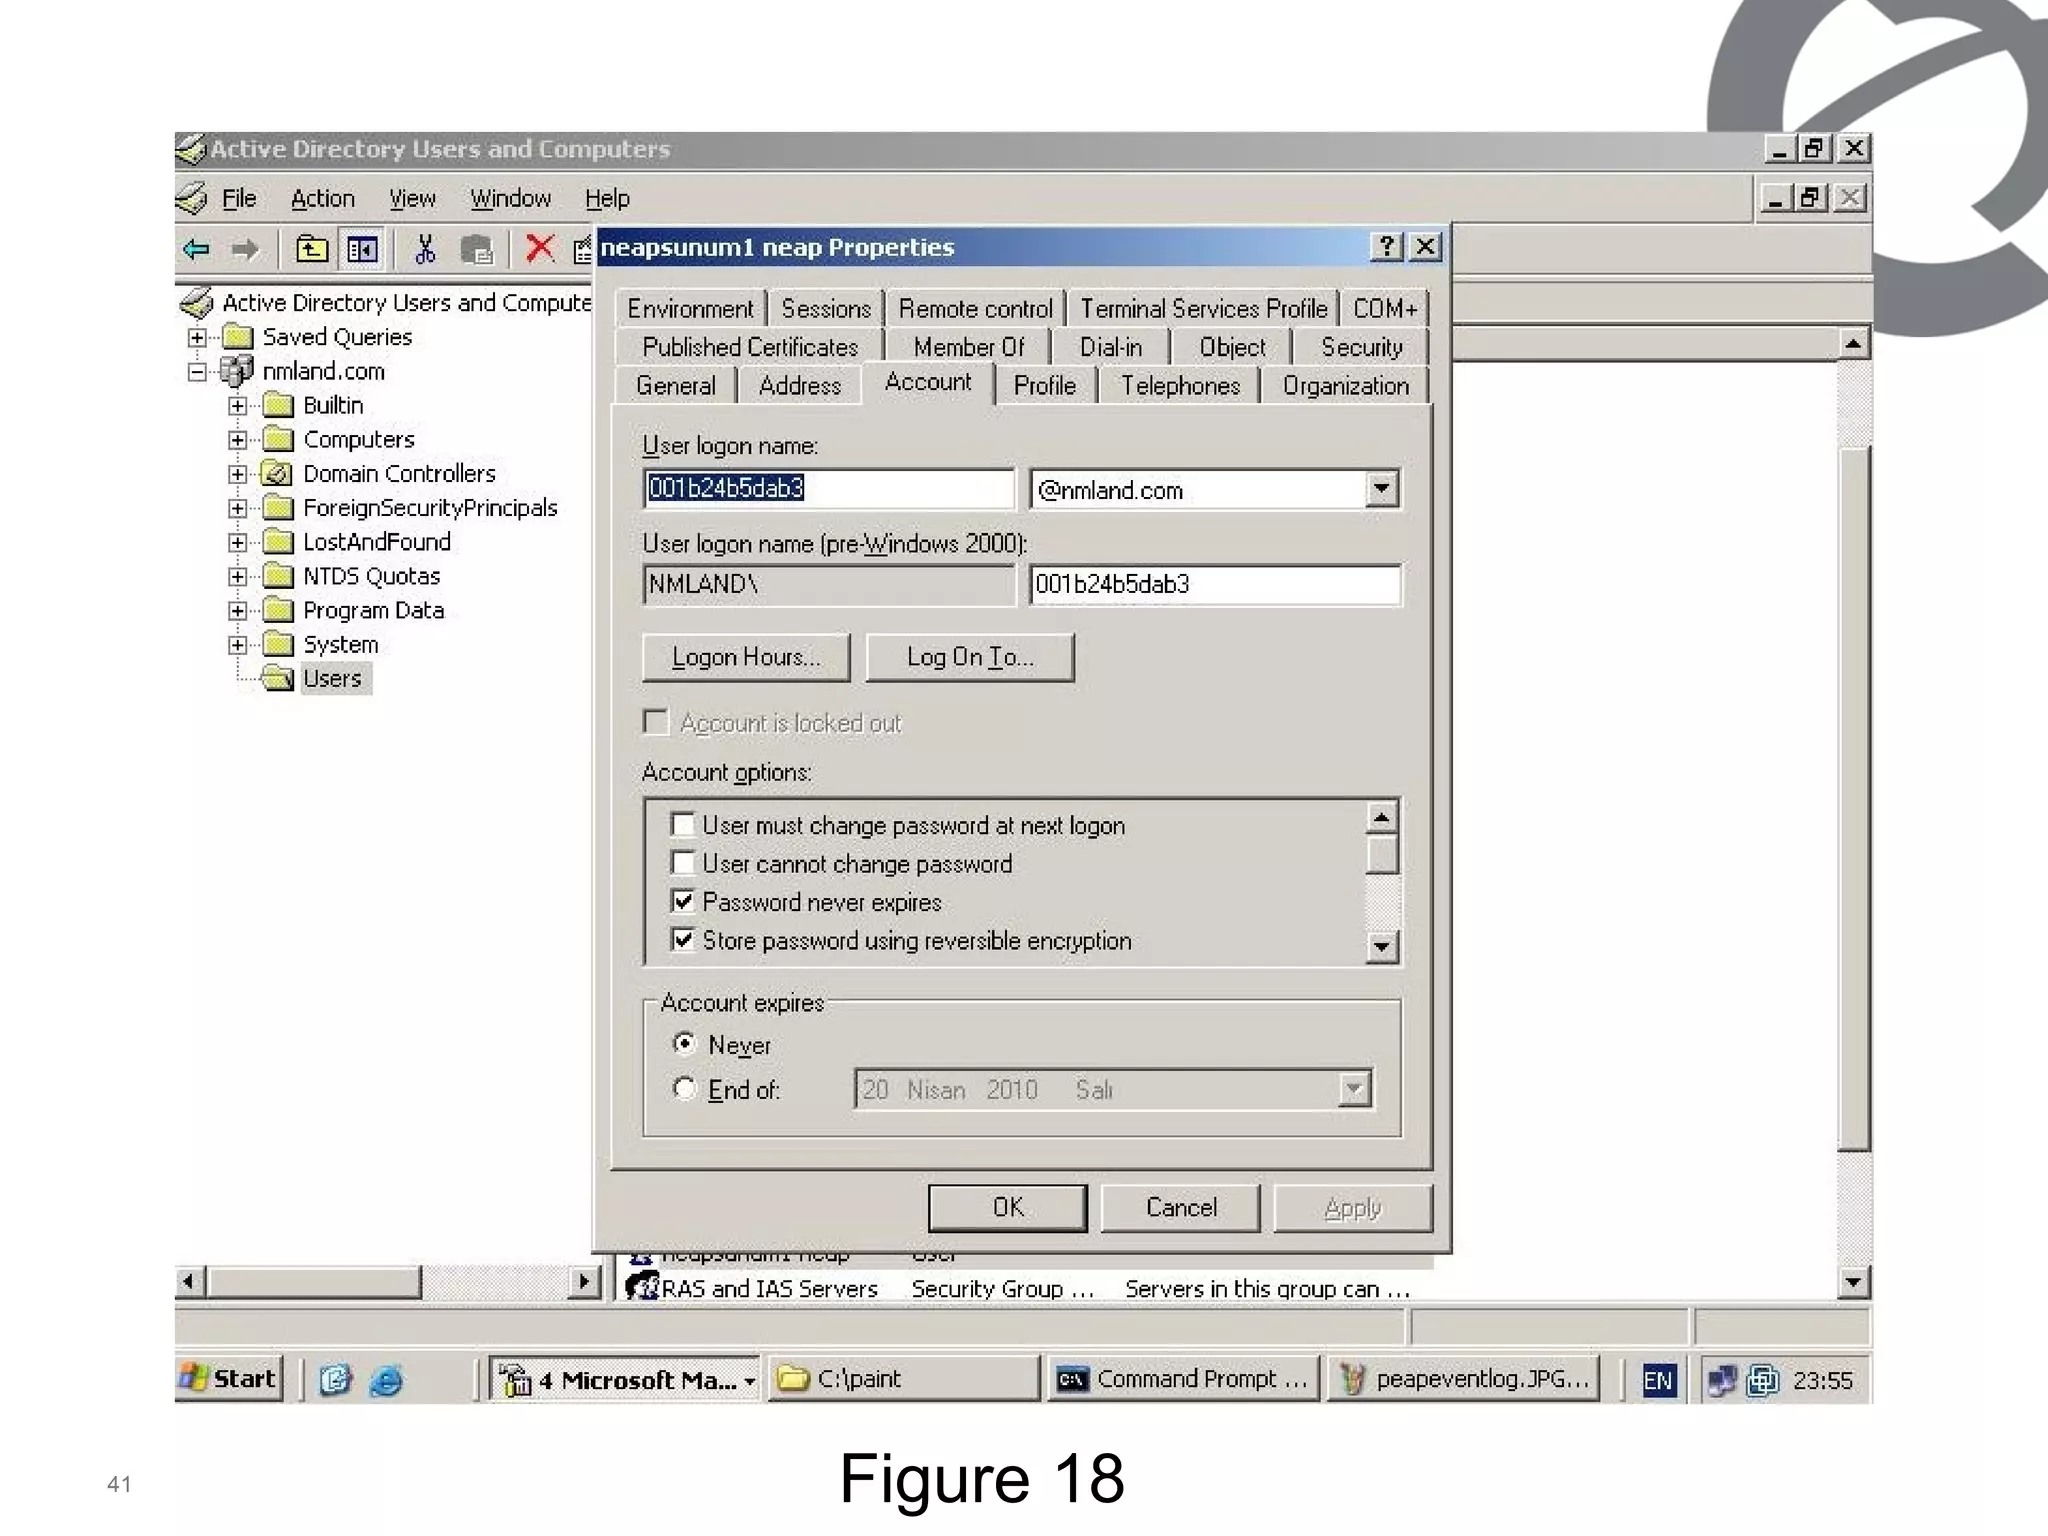The image size is (2048, 1536).
Task: Click the Saved Queries folder icon
Action: (x=238, y=337)
